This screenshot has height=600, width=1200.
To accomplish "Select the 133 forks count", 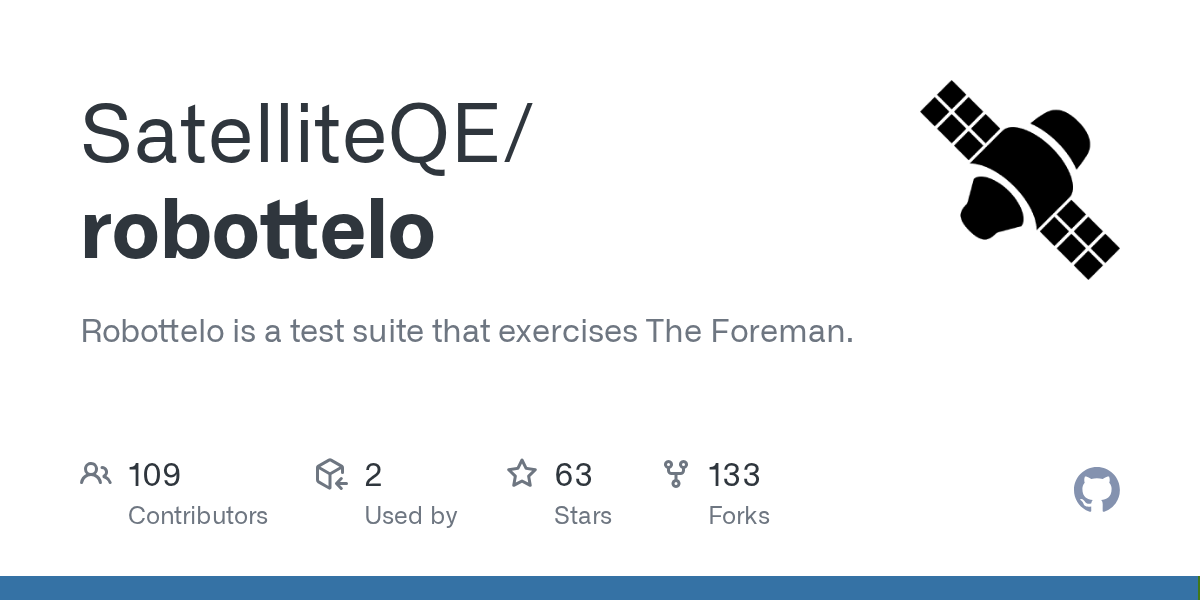I will coord(734,475).
